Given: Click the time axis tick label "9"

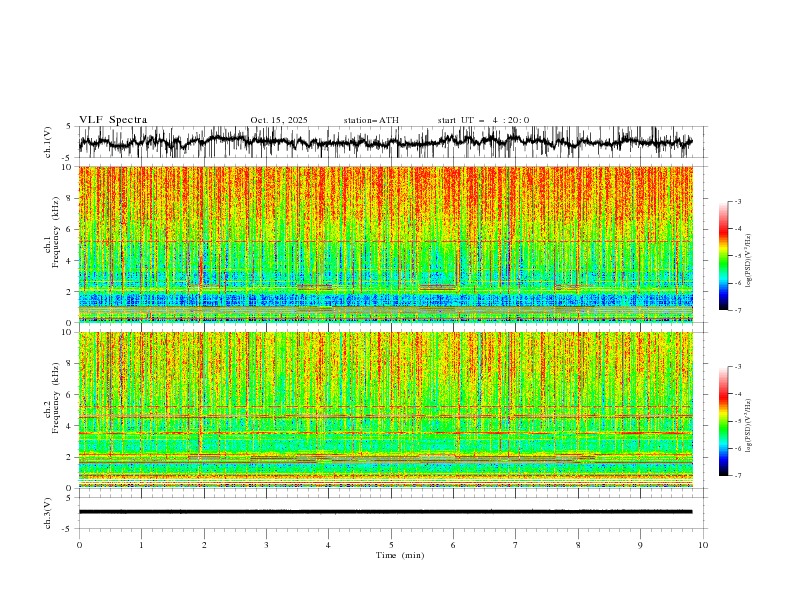Looking at the screenshot, I should [640, 545].
